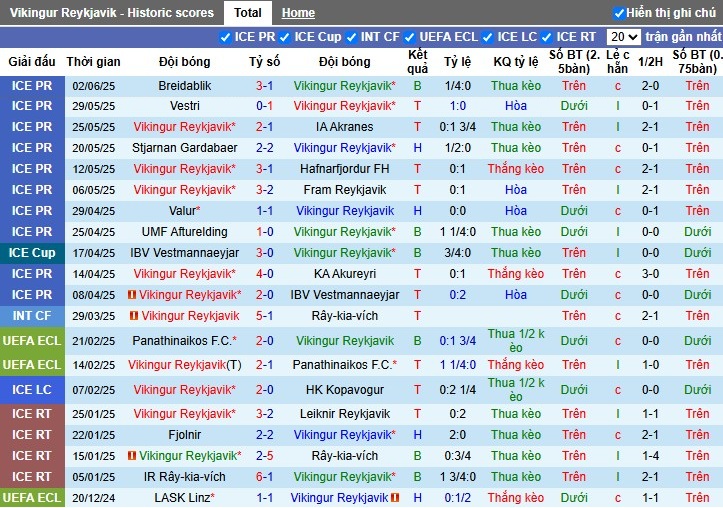This screenshot has height=508, width=723.
Task: Click red card icon on 15/01/25 Vikingur row
Action: click(132, 455)
